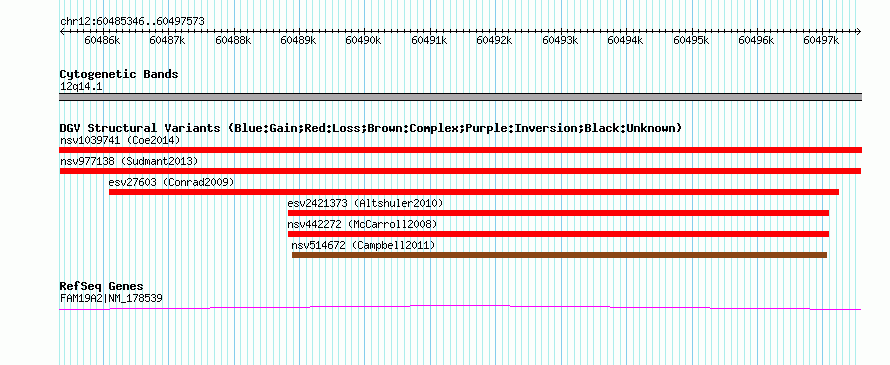Image resolution: width=890 pixels, height=365 pixels.
Task: Click the nsv1039741 (Coe2014) red variant bar
Action: [460, 150]
